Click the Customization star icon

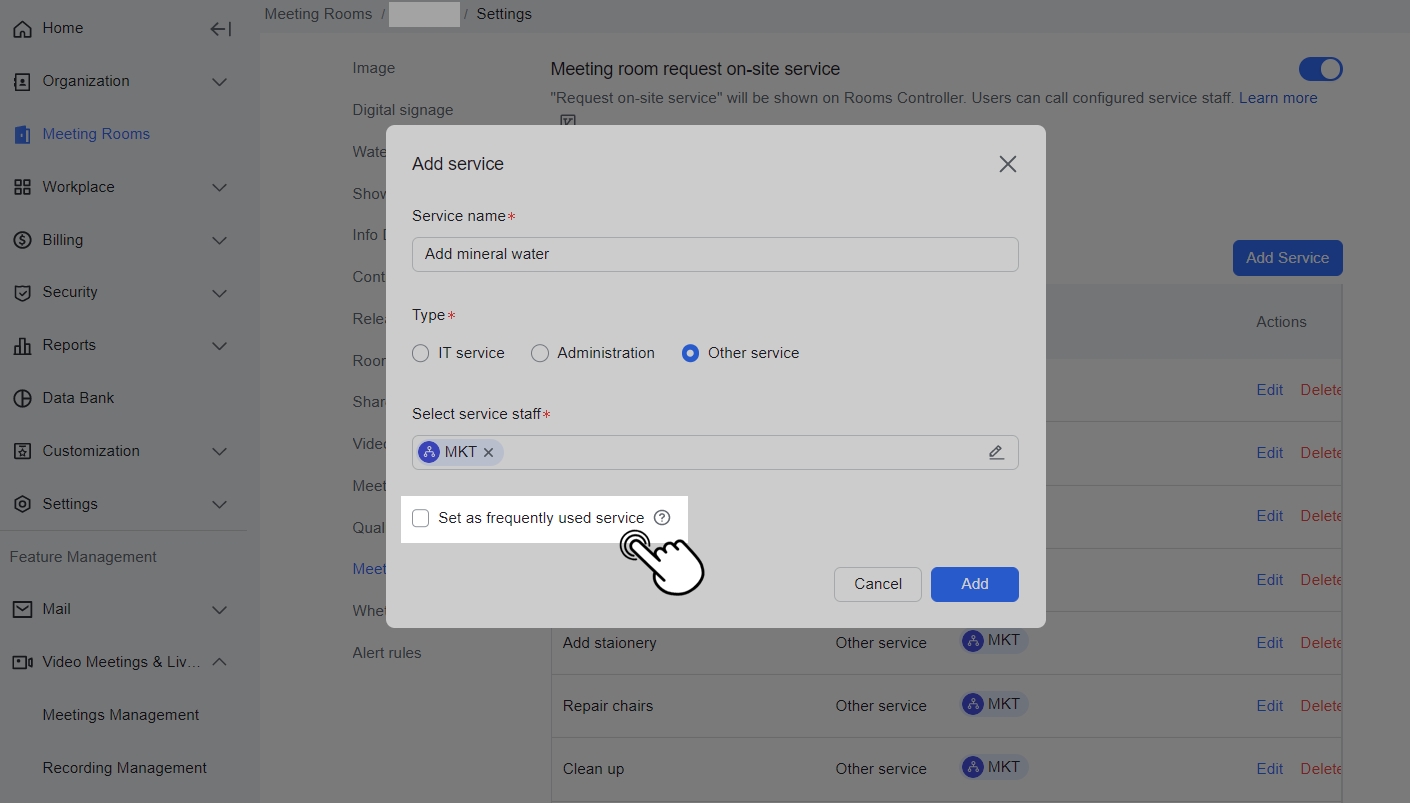coord(22,451)
